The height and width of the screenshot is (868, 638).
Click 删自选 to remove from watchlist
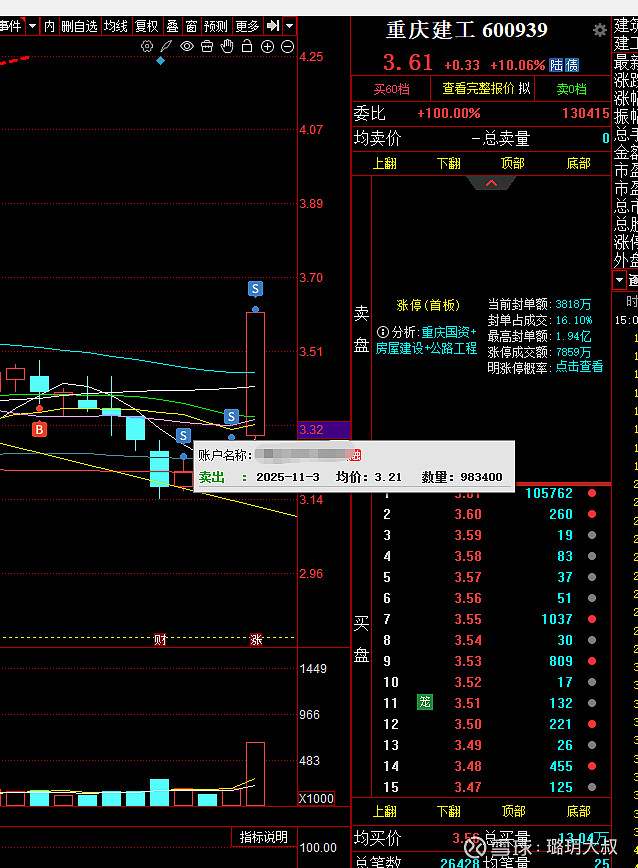[79, 26]
